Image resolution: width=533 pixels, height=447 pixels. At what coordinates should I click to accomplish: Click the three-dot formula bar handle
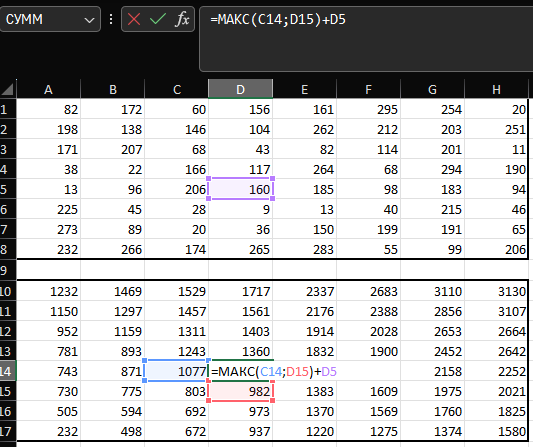(111, 19)
